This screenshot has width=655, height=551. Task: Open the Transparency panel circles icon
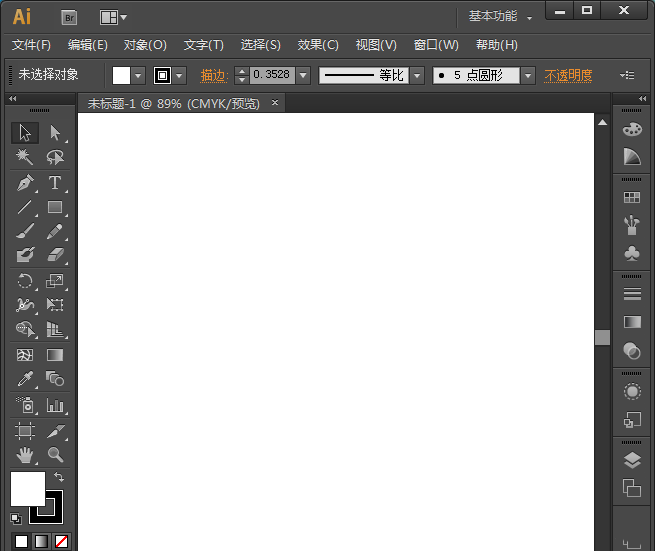coord(632,350)
